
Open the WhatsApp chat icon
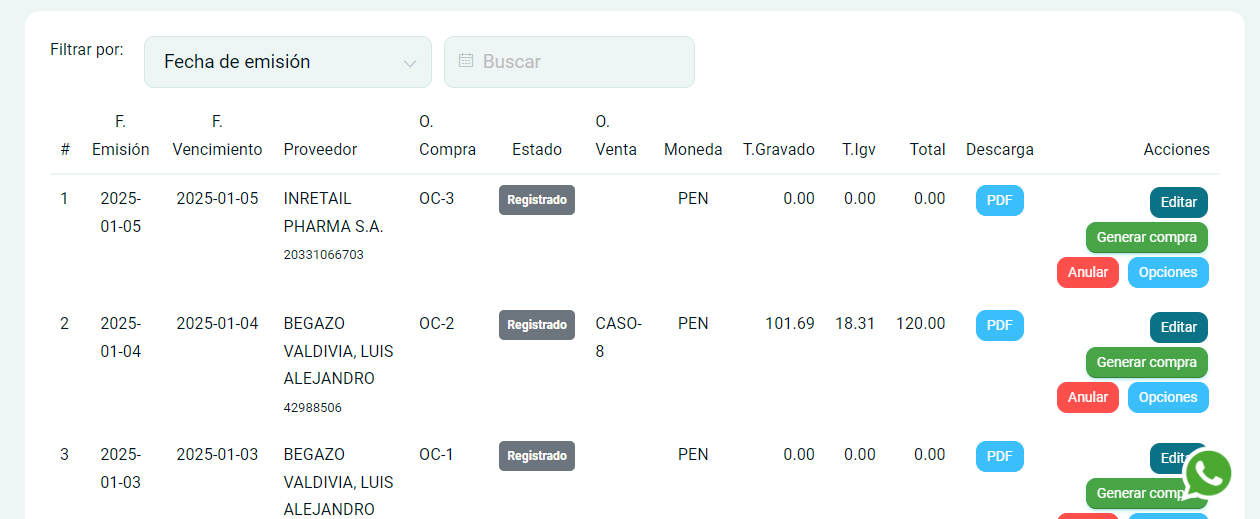[1208, 475]
